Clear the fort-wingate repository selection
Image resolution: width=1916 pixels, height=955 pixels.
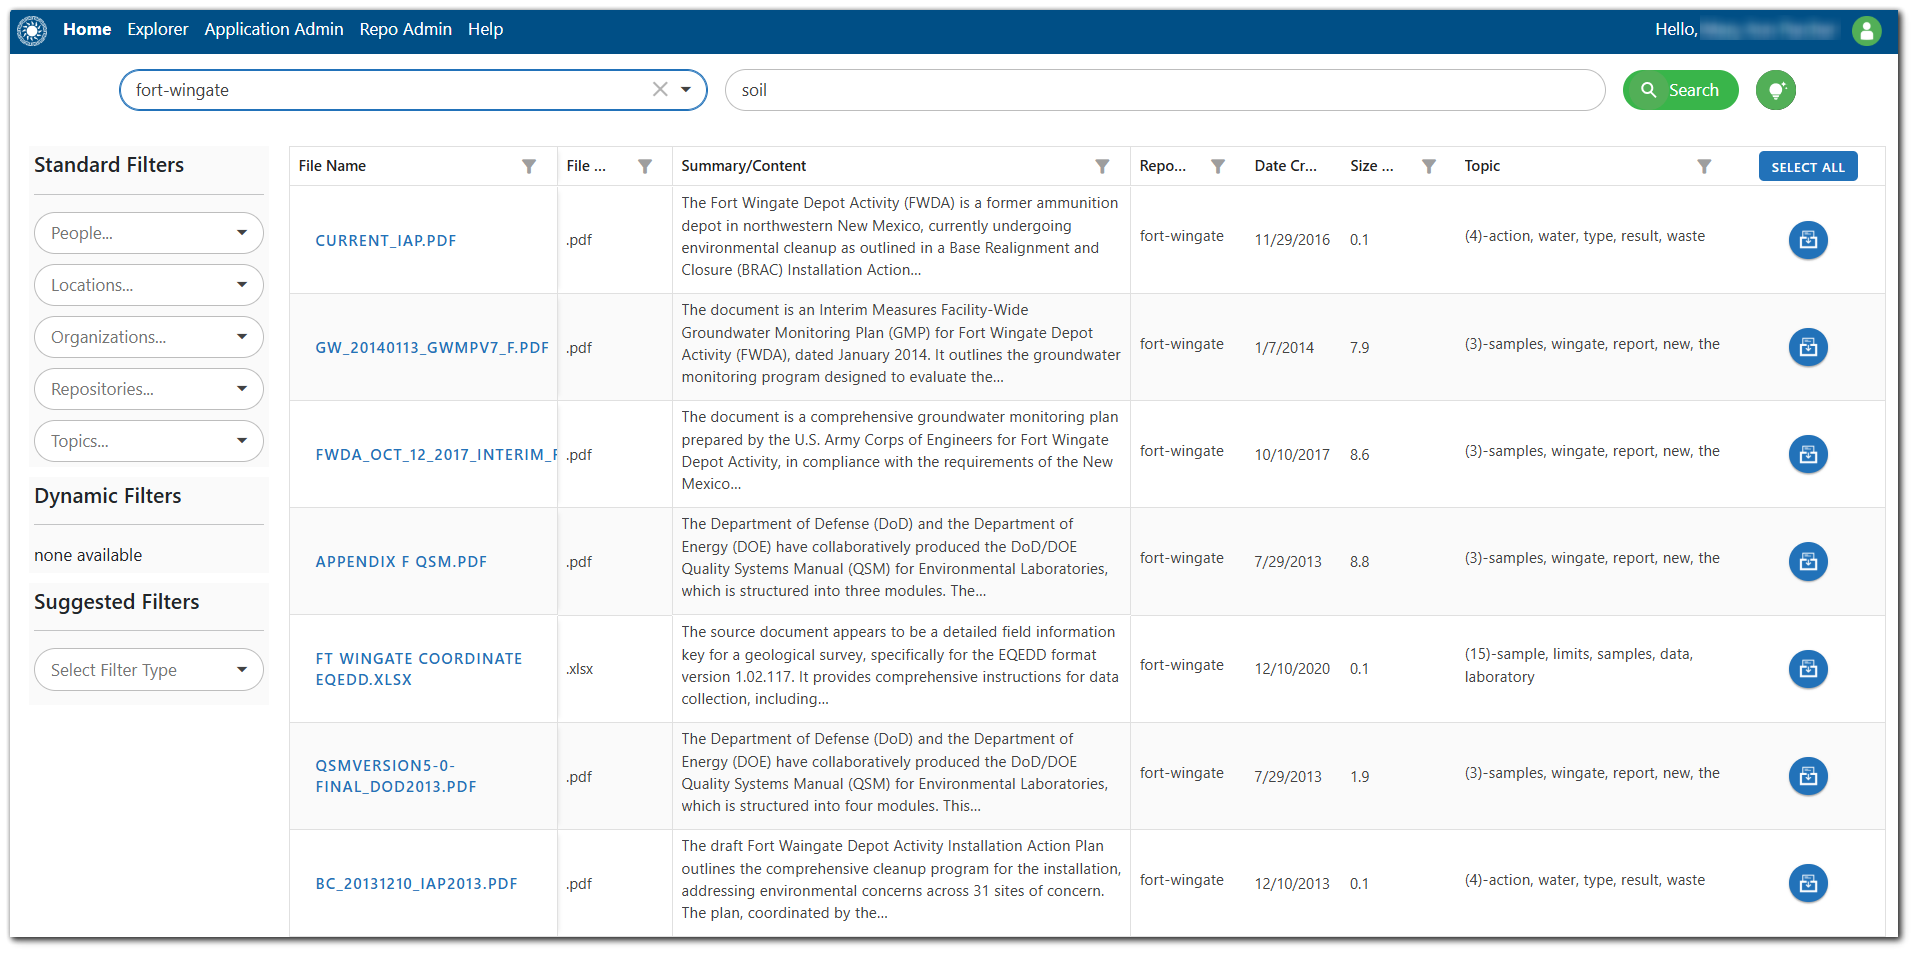coord(660,89)
